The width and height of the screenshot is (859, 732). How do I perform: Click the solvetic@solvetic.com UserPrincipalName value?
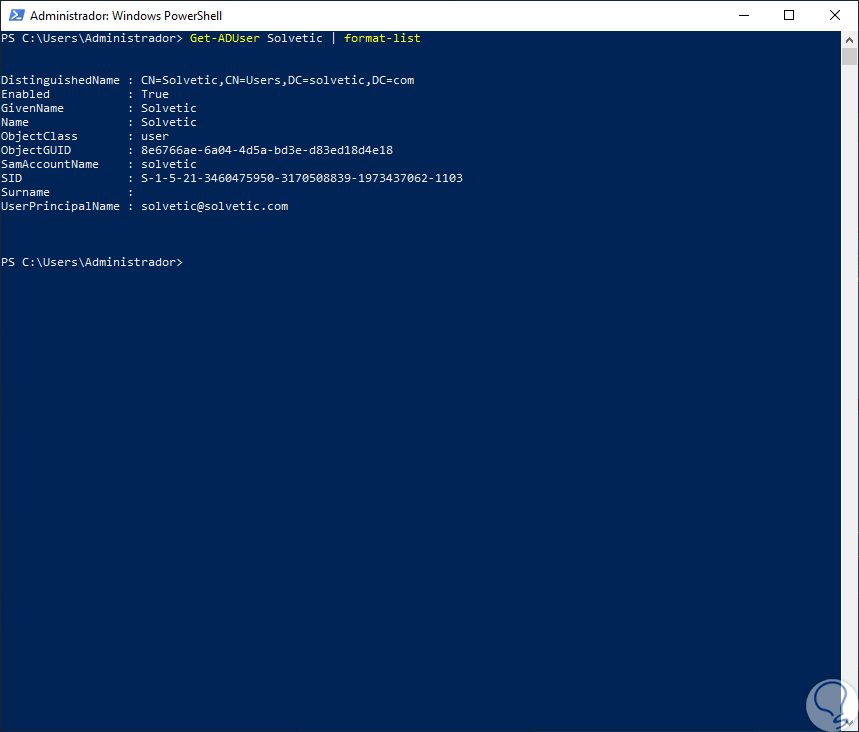[x=214, y=206]
